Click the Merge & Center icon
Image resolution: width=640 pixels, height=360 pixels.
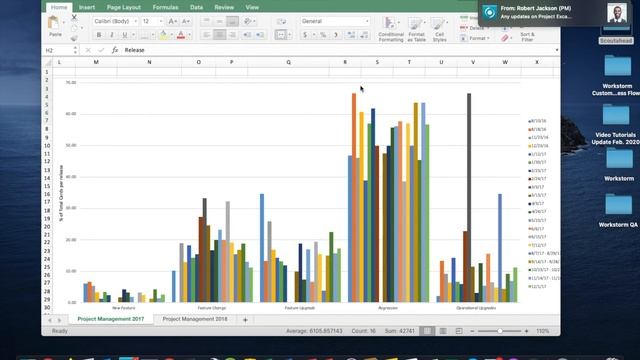[280, 35]
